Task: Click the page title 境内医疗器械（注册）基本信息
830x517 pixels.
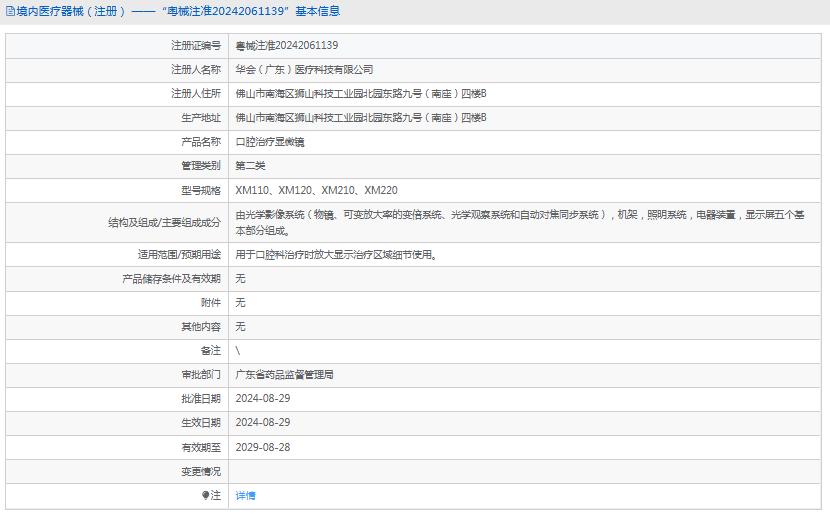Action: pos(178,11)
